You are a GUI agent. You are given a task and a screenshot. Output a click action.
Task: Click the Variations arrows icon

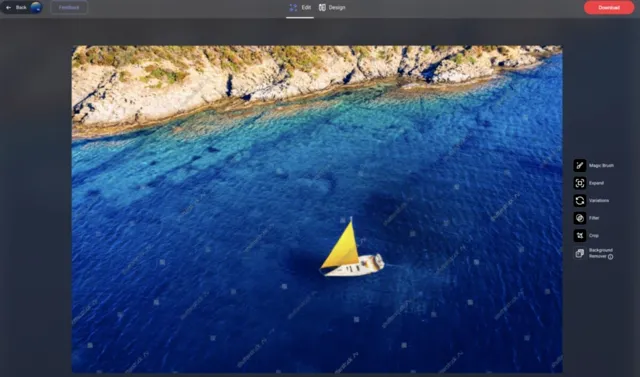[580, 200]
